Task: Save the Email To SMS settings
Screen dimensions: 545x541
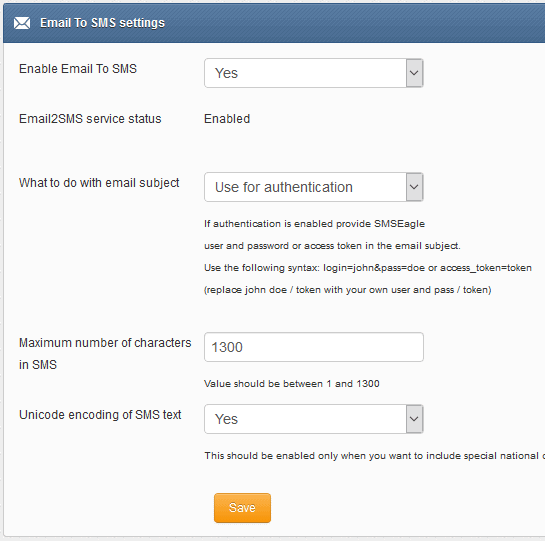Action: (x=242, y=508)
